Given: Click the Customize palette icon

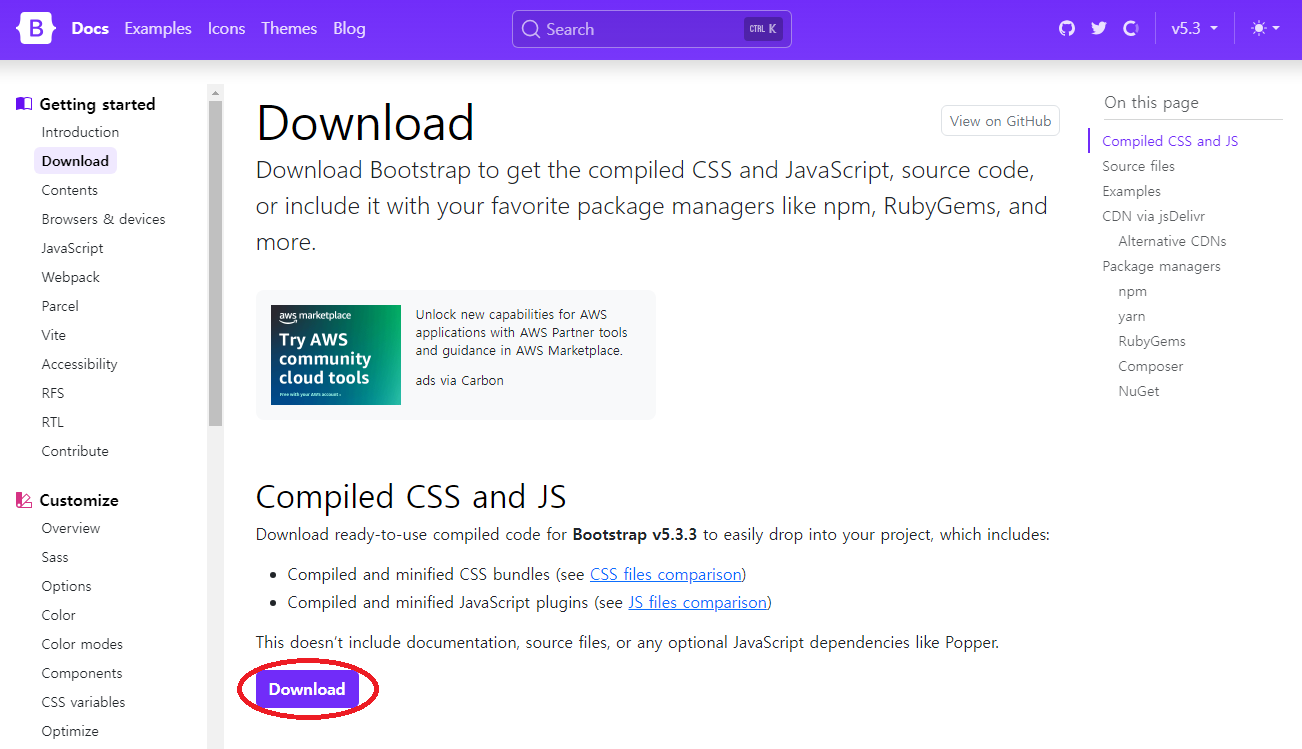Looking at the screenshot, I should (x=24, y=500).
